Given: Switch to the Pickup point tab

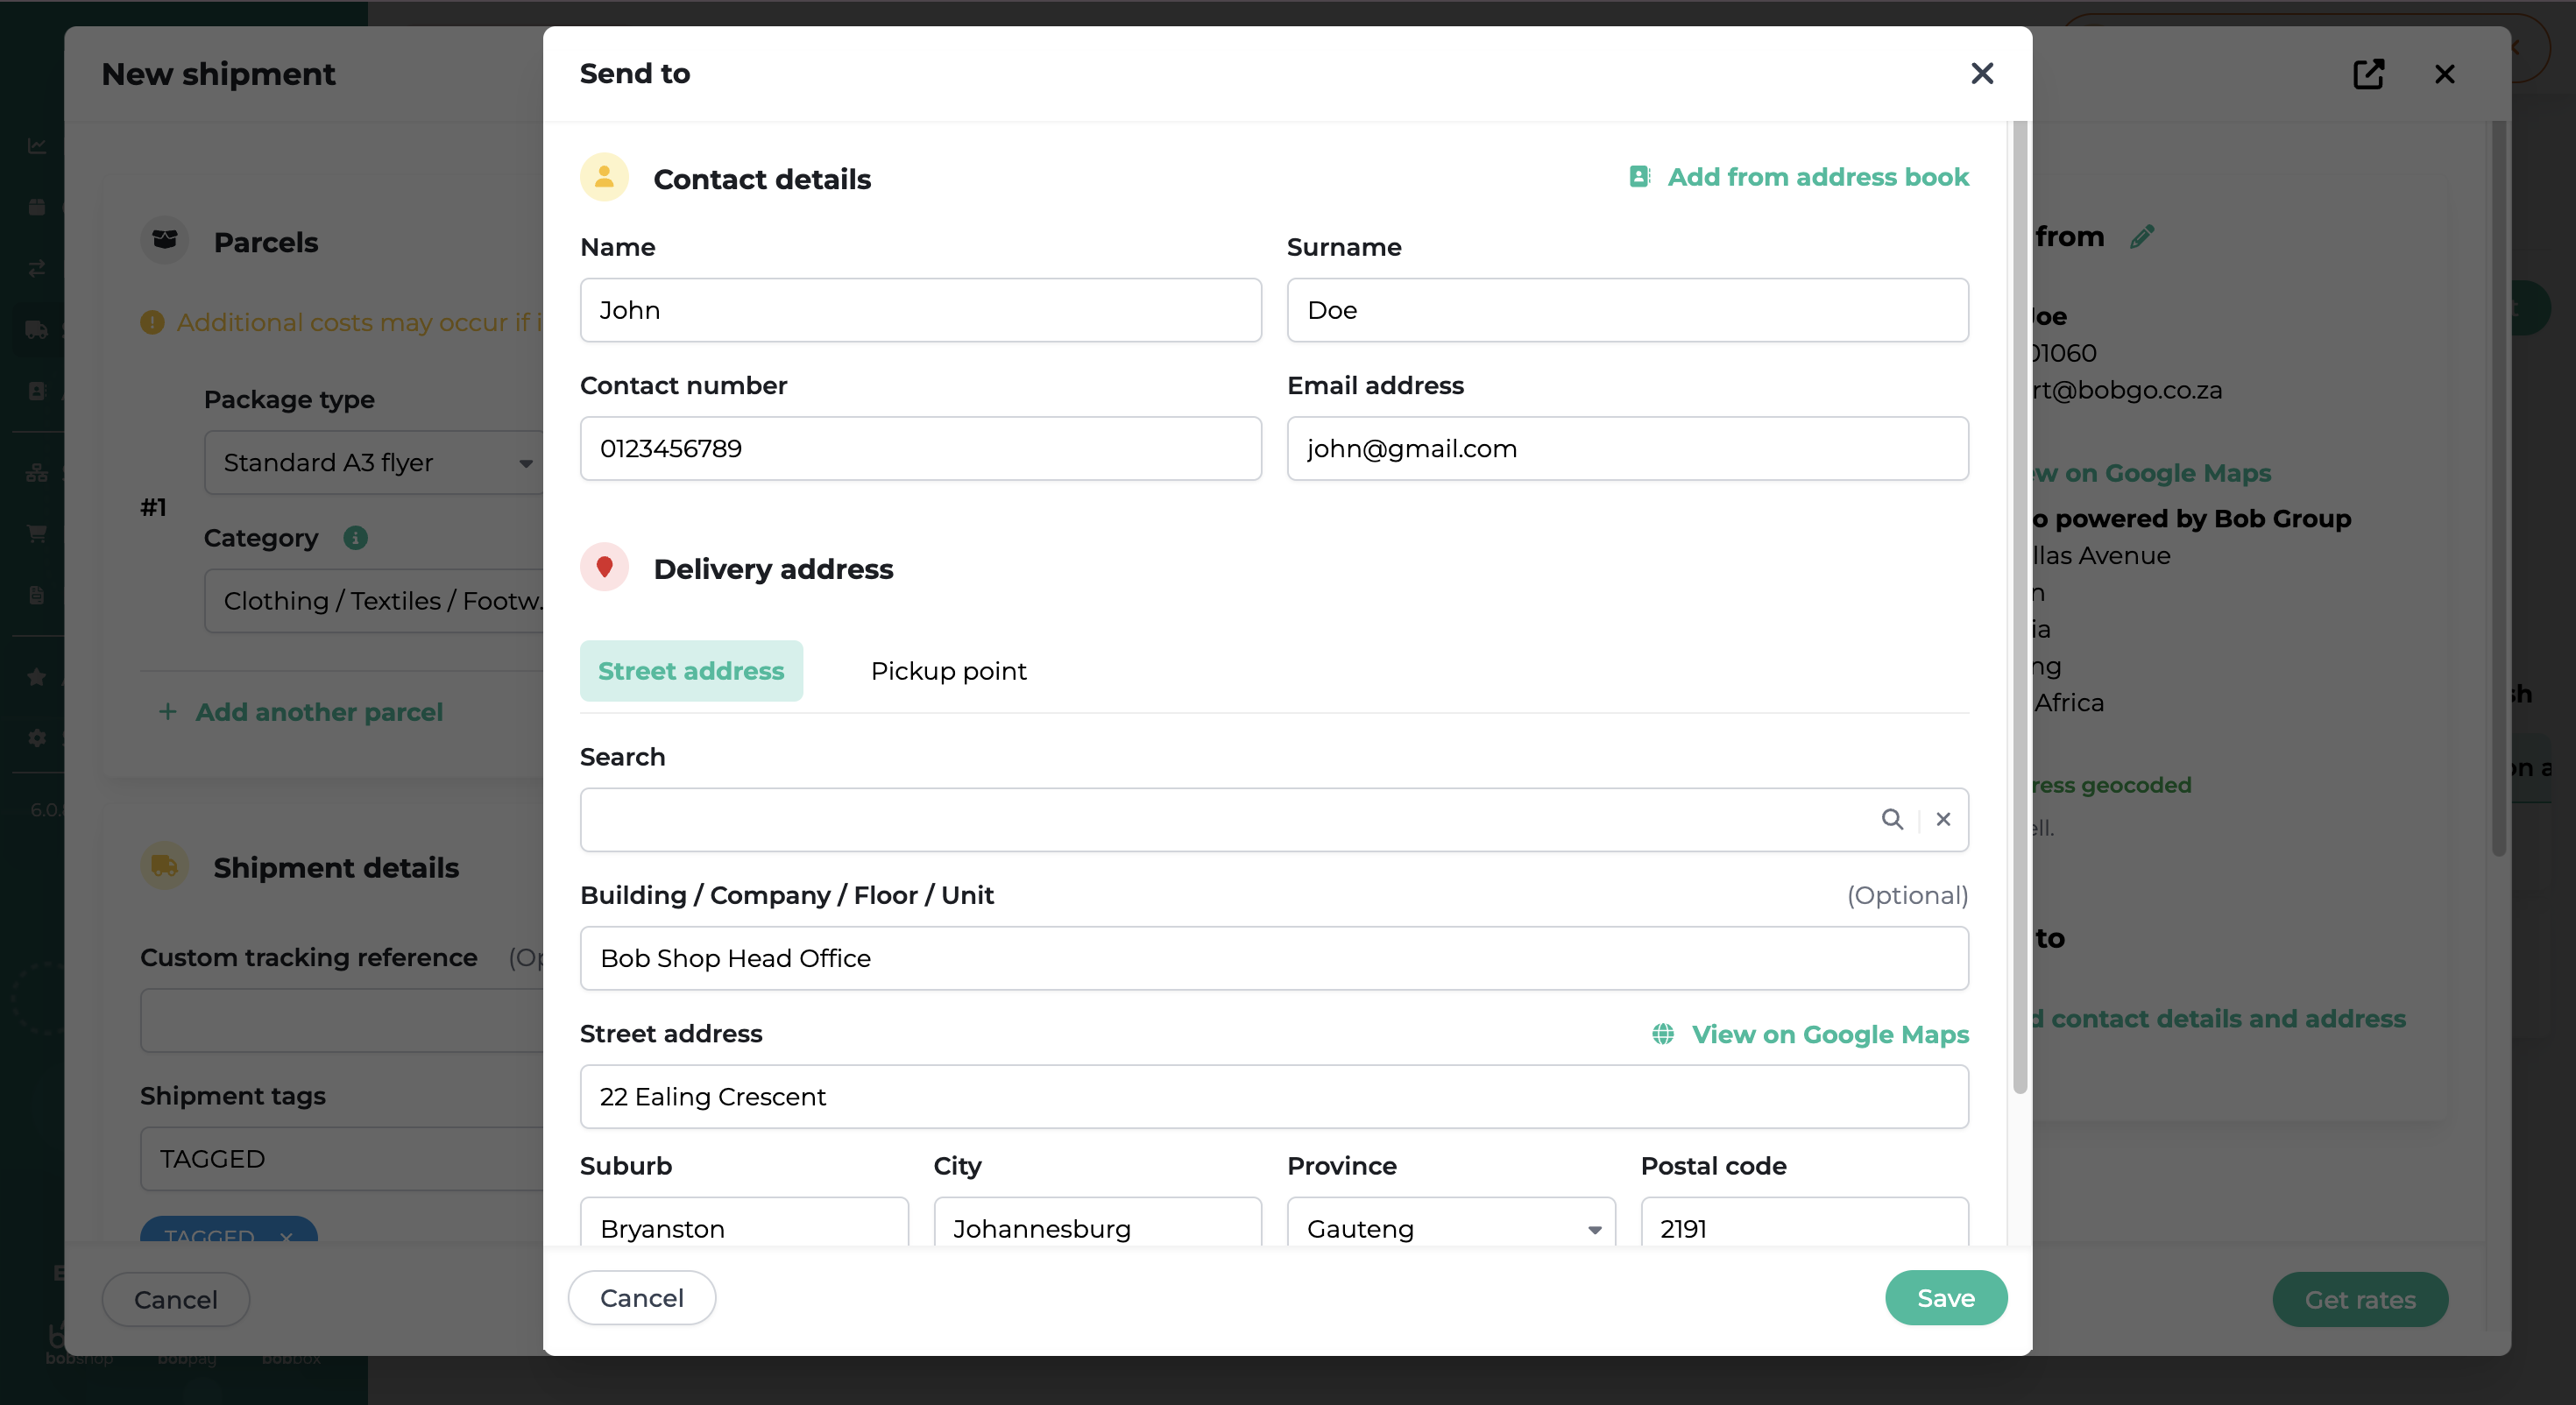Looking at the screenshot, I should point(948,671).
